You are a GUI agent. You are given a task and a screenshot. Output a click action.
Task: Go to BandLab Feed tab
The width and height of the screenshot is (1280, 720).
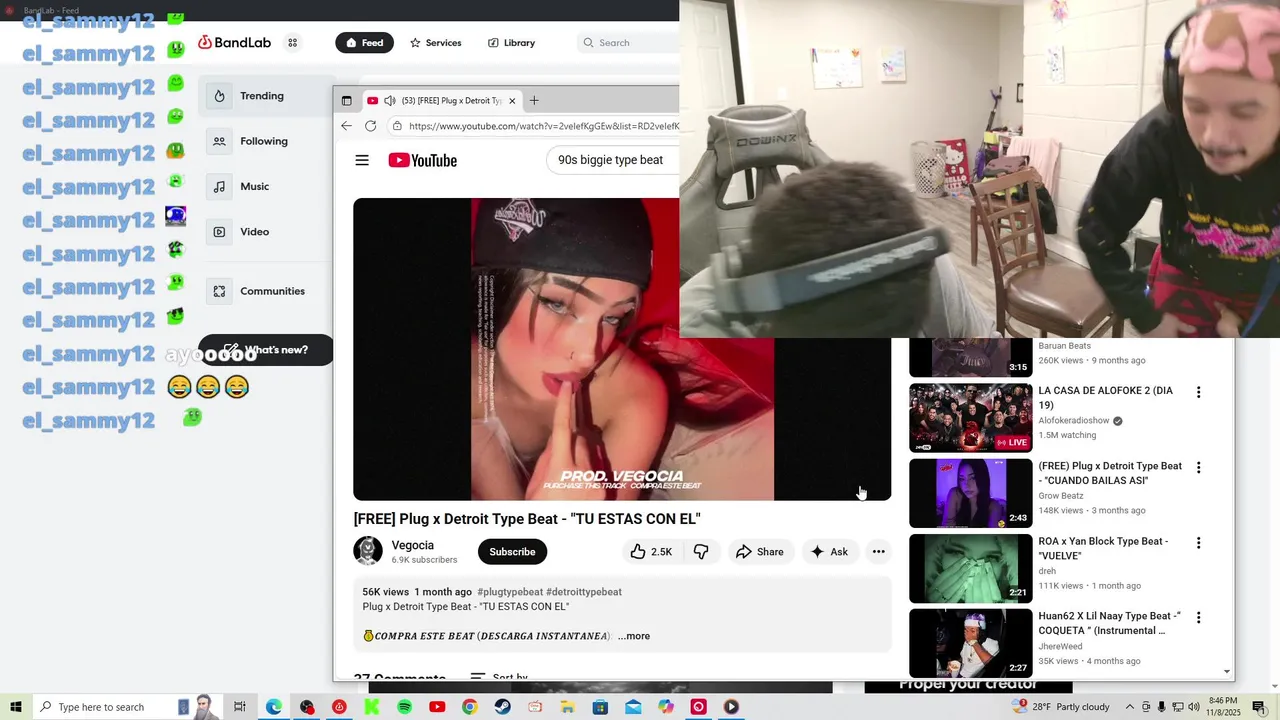coord(364,43)
